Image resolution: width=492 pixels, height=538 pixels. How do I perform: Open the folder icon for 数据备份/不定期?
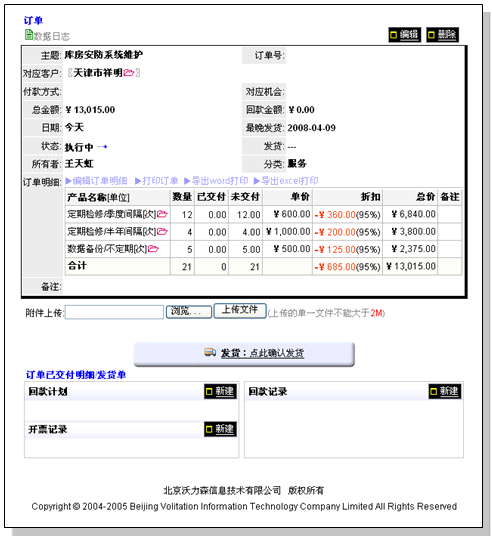153,249
